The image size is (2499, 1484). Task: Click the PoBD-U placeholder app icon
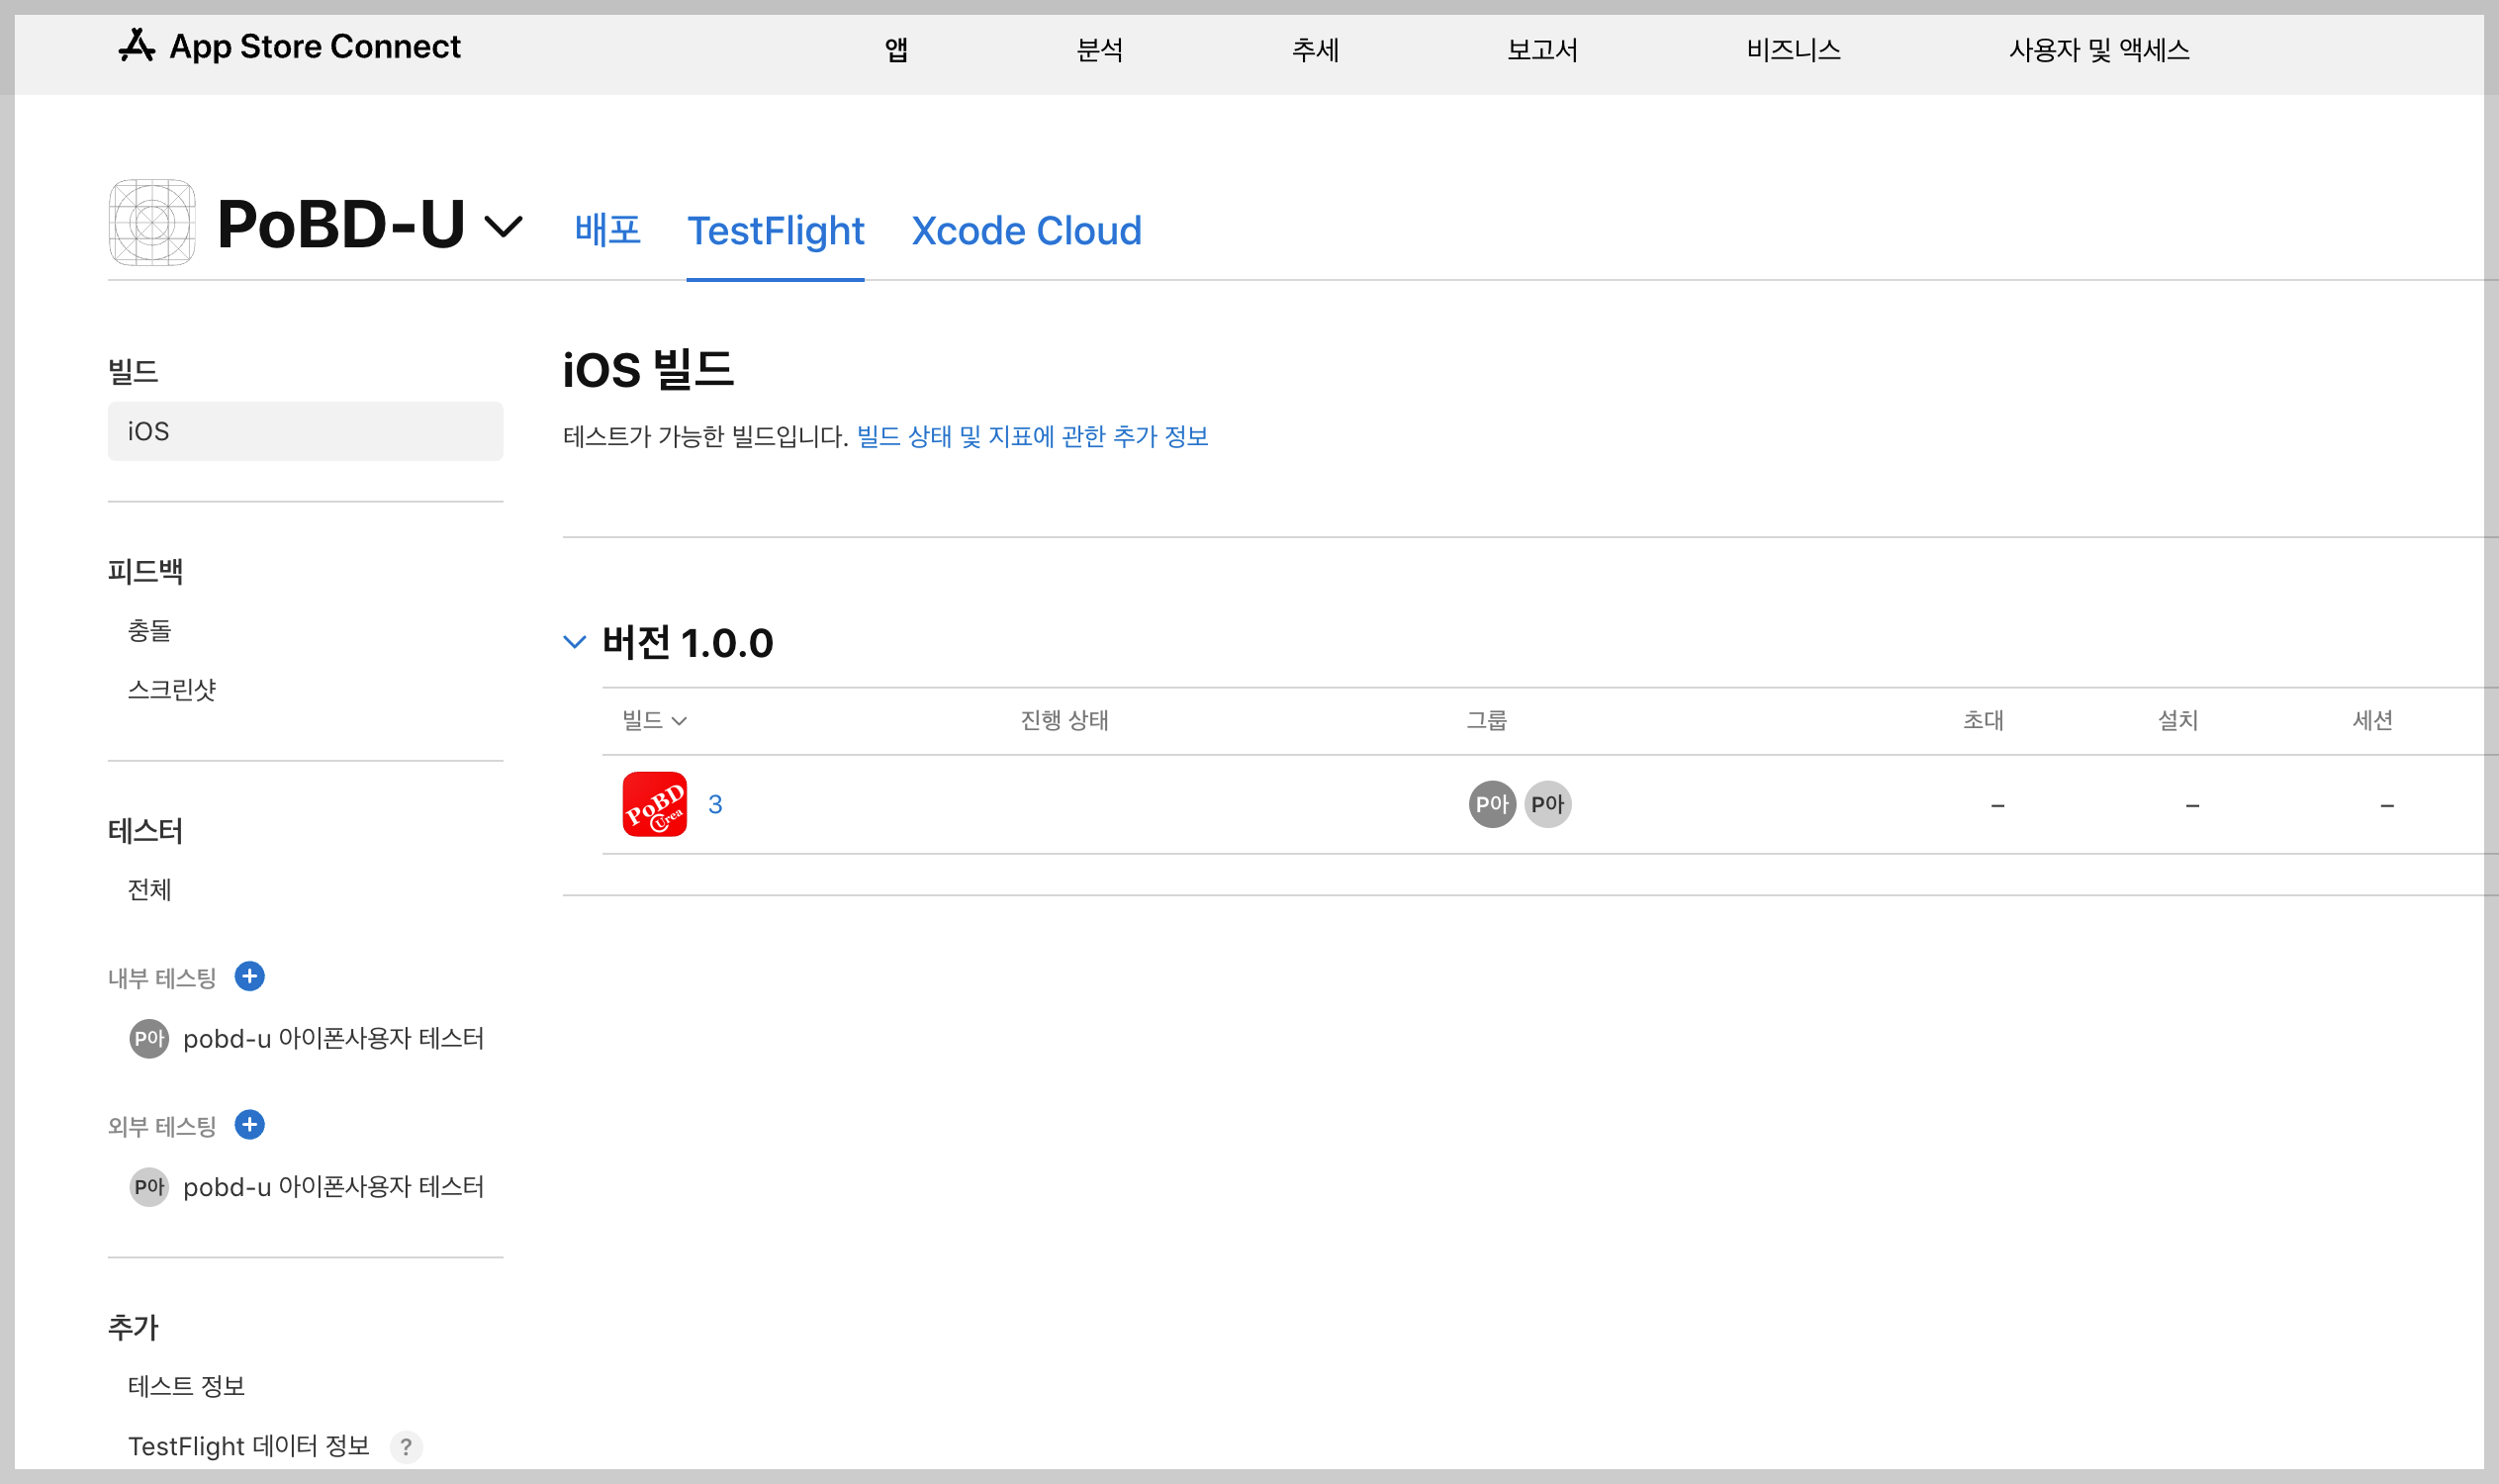click(151, 223)
